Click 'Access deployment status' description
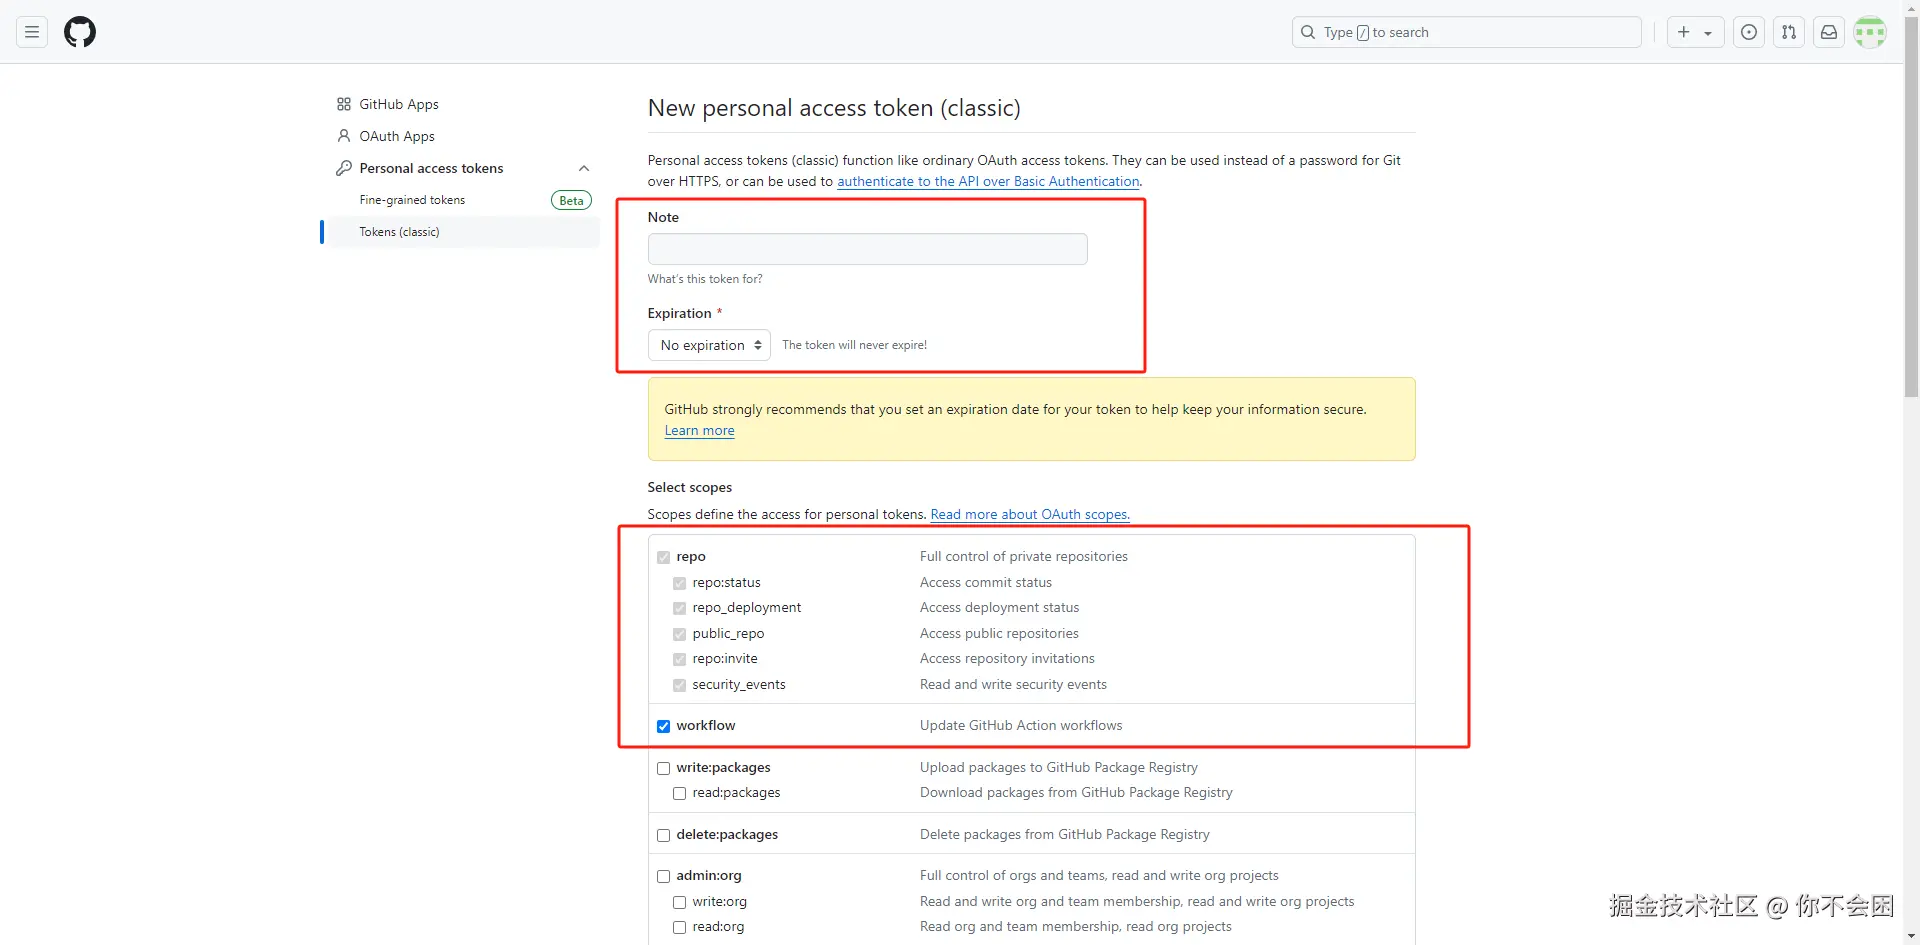Viewport: 1920px width, 945px height. point(999,607)
